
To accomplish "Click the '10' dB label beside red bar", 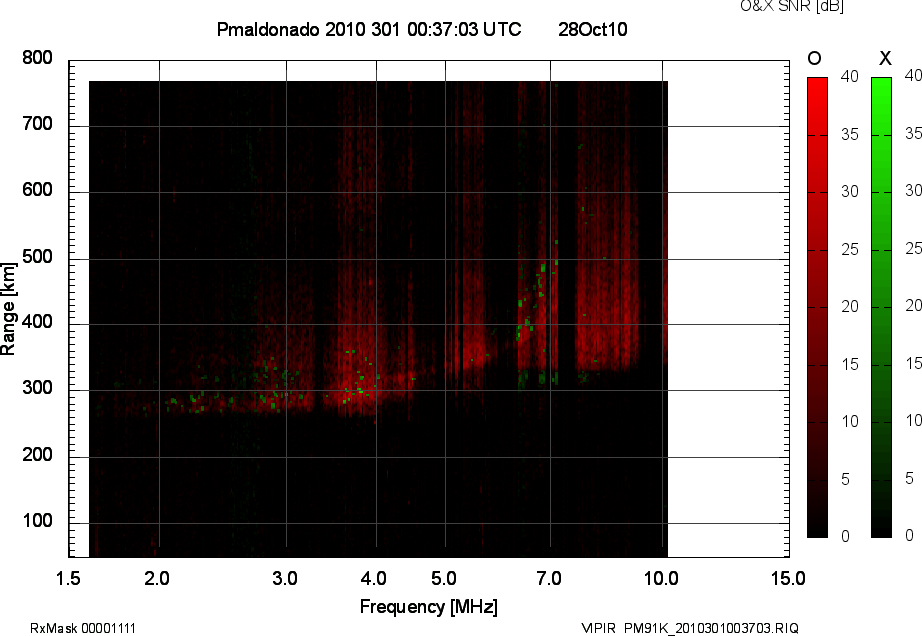I will [x=850, y=421].
